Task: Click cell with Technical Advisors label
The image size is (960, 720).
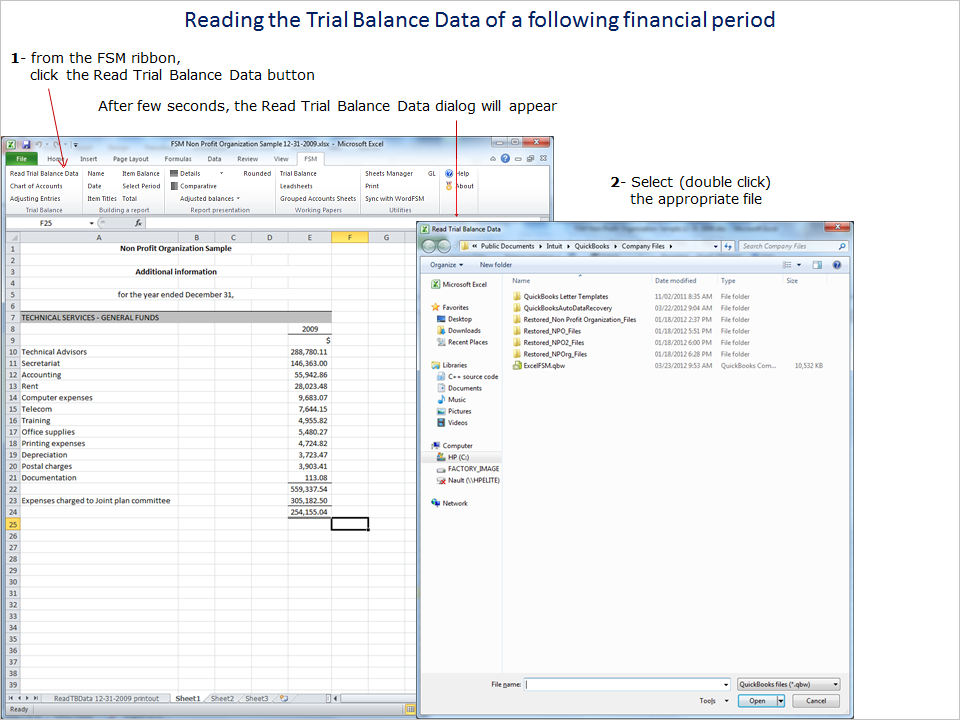Action: [x=99, y=352]
